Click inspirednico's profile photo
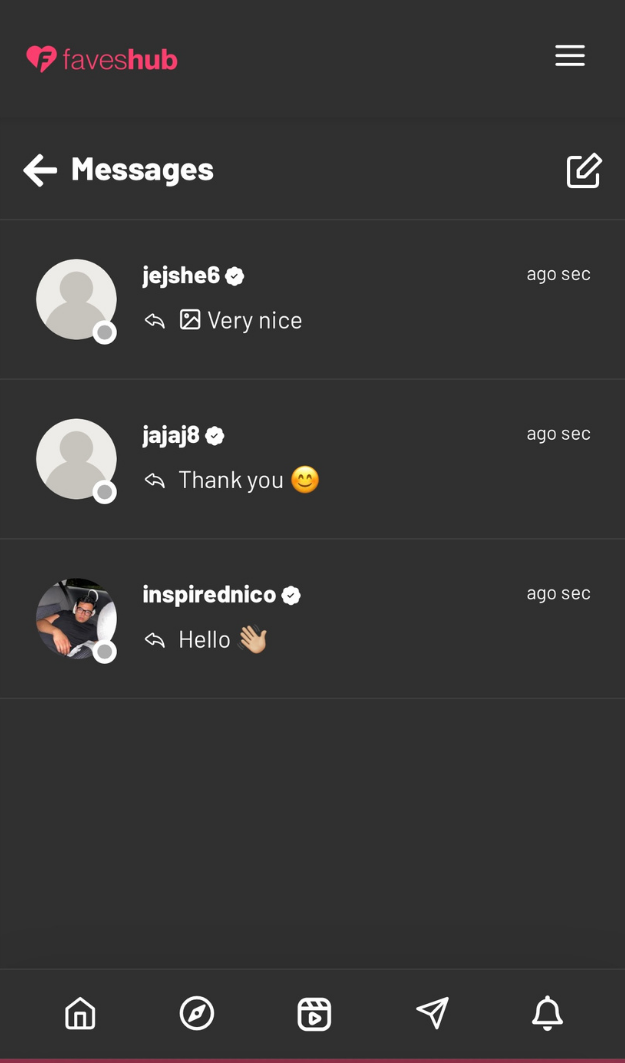The height and width of the screenshot is (1063, 625). [x=76, y=618]
